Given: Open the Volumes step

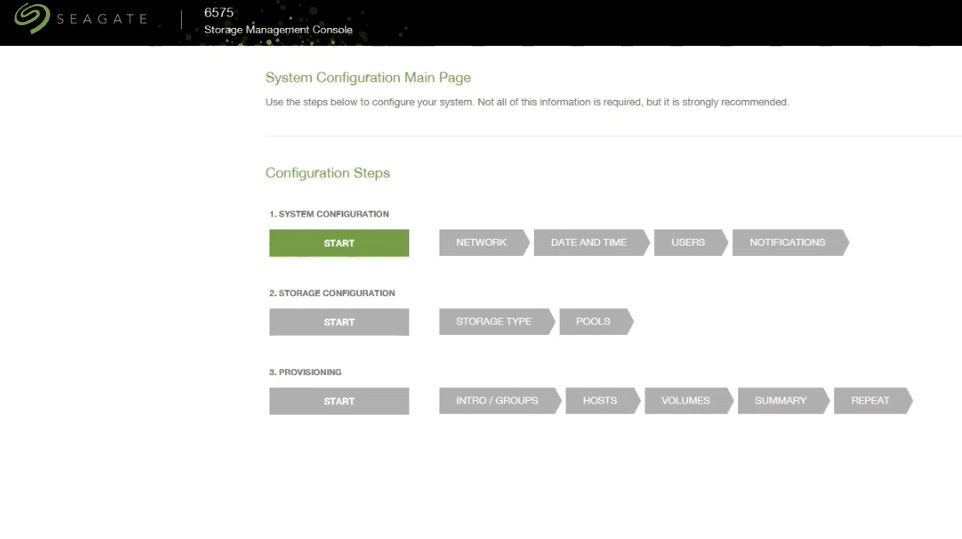Looking at the screenshot, I should point(688,400).
